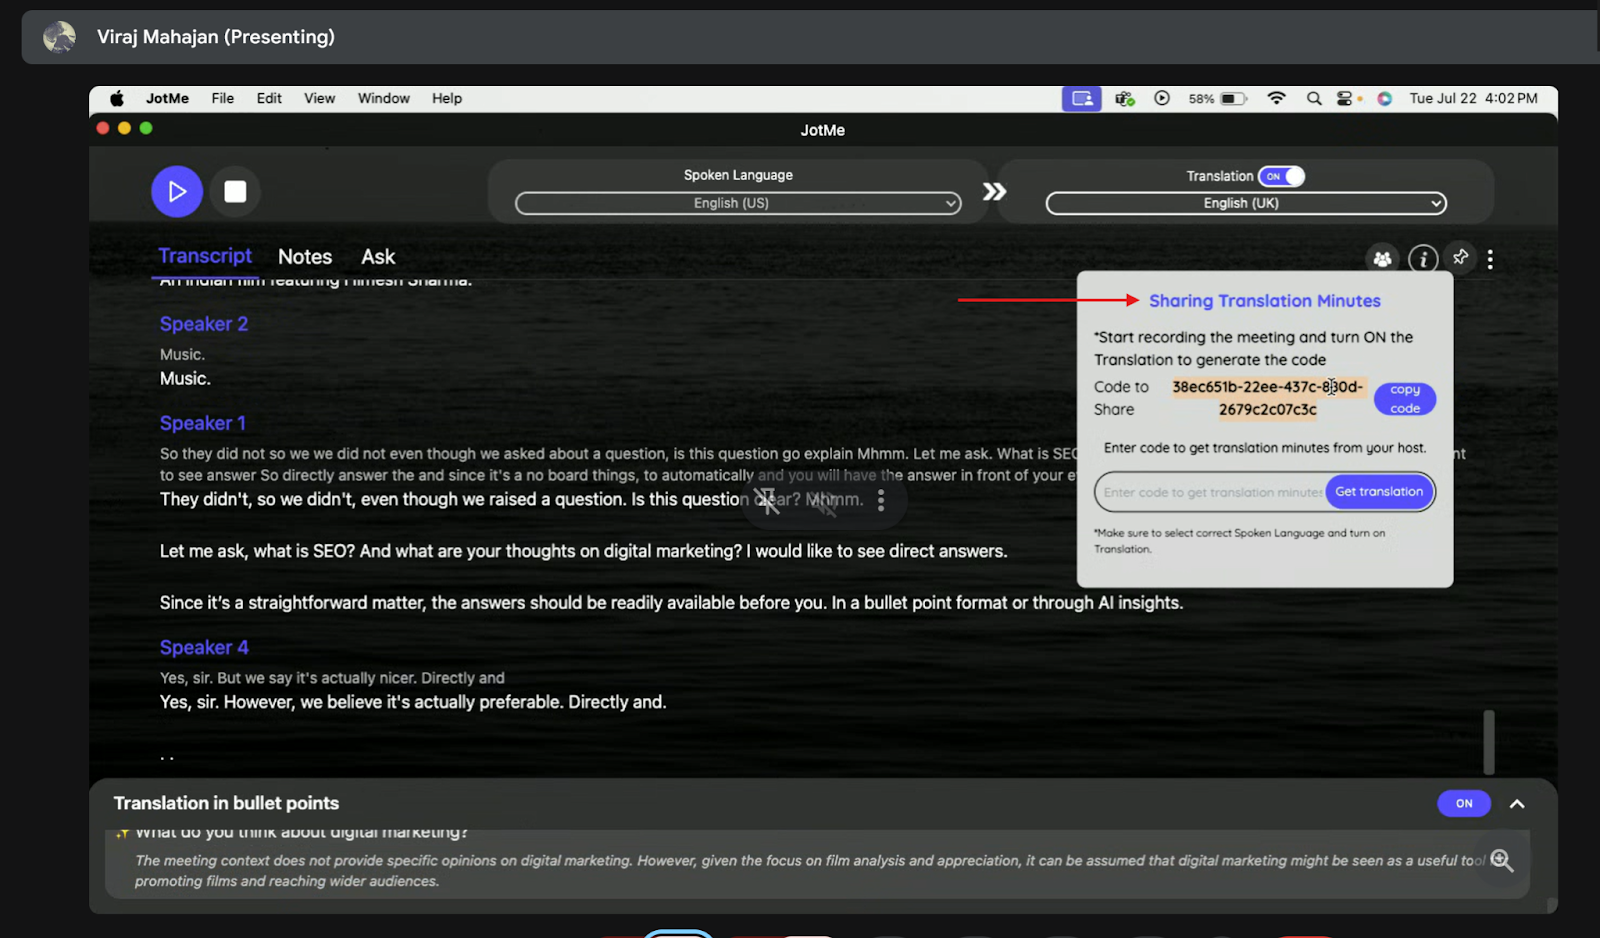The height and width of the screenshot is (938, 1600).
Task: Click the info icon
Action: [x=1423, y=259]
